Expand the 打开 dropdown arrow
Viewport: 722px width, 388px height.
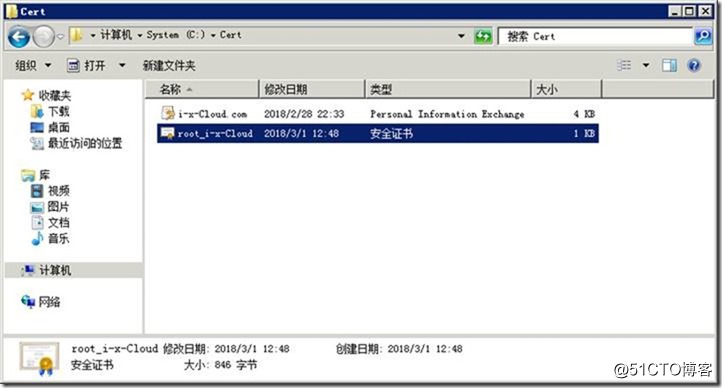click(x=122, y=65)
